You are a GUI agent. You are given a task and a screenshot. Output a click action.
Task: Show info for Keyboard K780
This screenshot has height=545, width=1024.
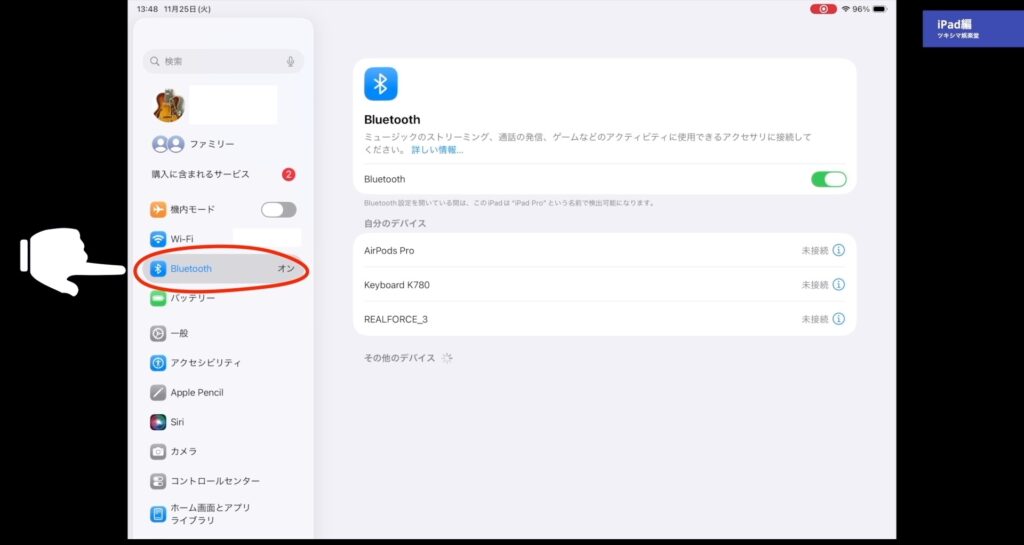click(838, 285)
